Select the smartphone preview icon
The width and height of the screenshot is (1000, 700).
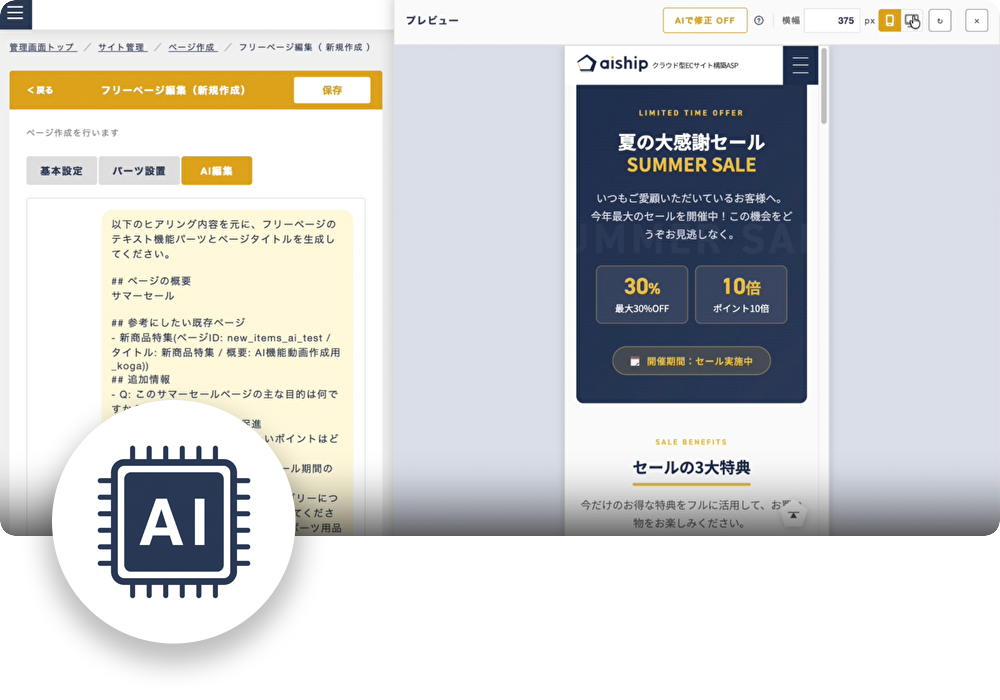point(890,20)
